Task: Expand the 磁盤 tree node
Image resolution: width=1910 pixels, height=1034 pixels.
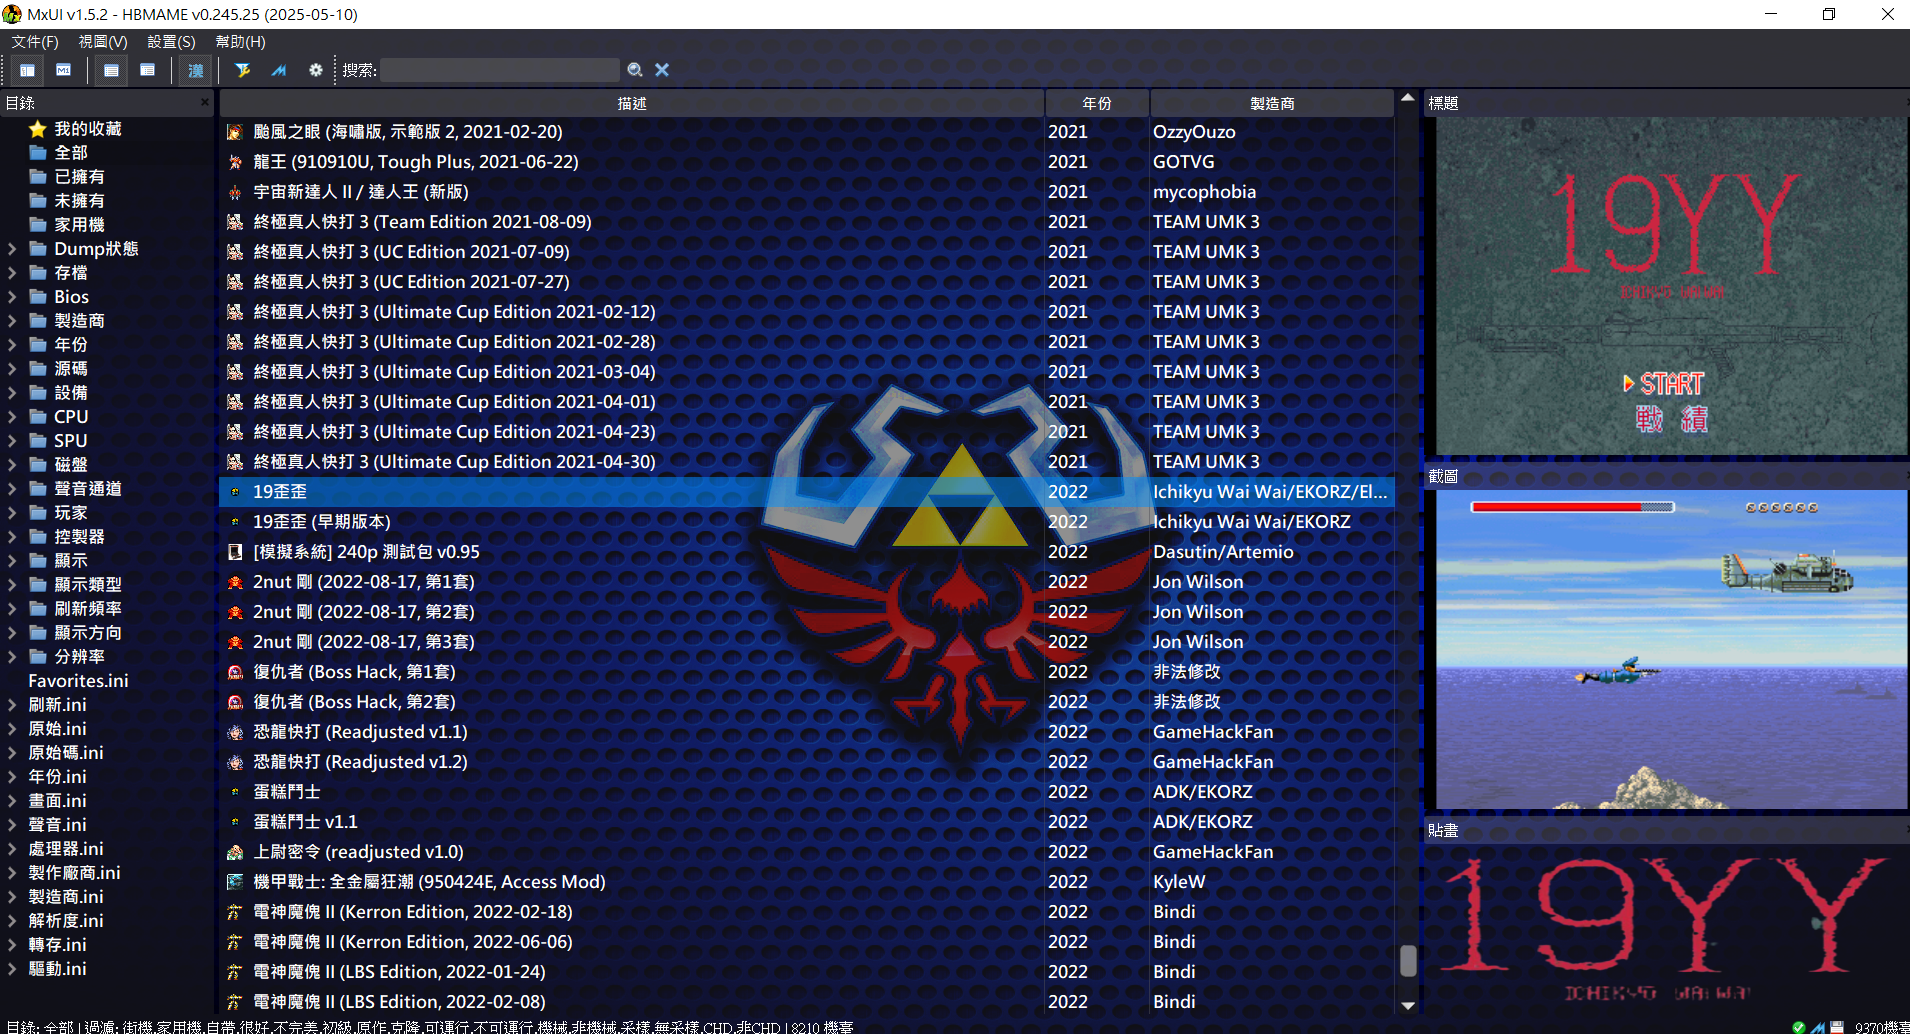Action: [12, 465]
